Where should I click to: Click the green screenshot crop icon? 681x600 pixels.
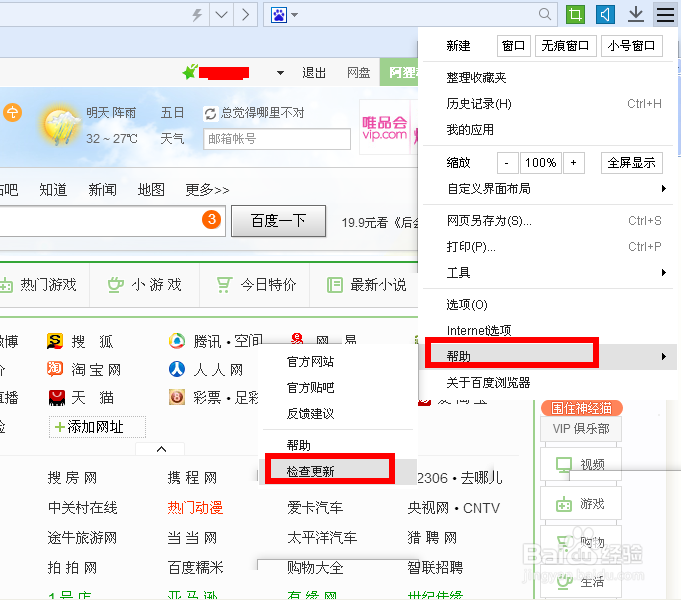point(575,14)
